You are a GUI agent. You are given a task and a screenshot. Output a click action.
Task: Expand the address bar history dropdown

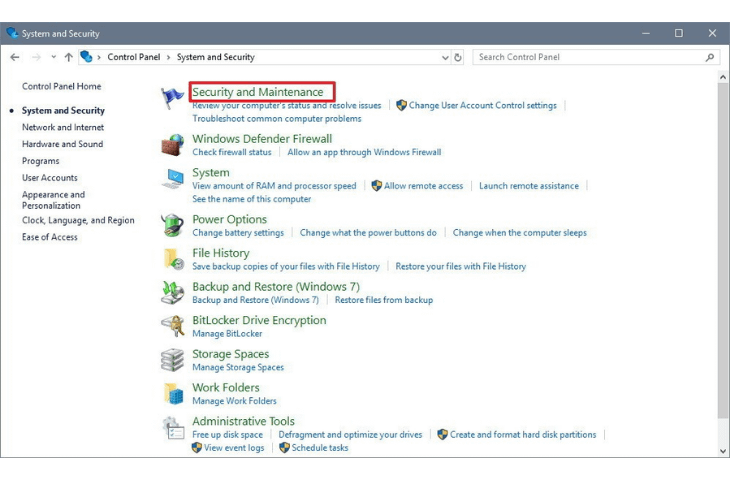point(445,58)
